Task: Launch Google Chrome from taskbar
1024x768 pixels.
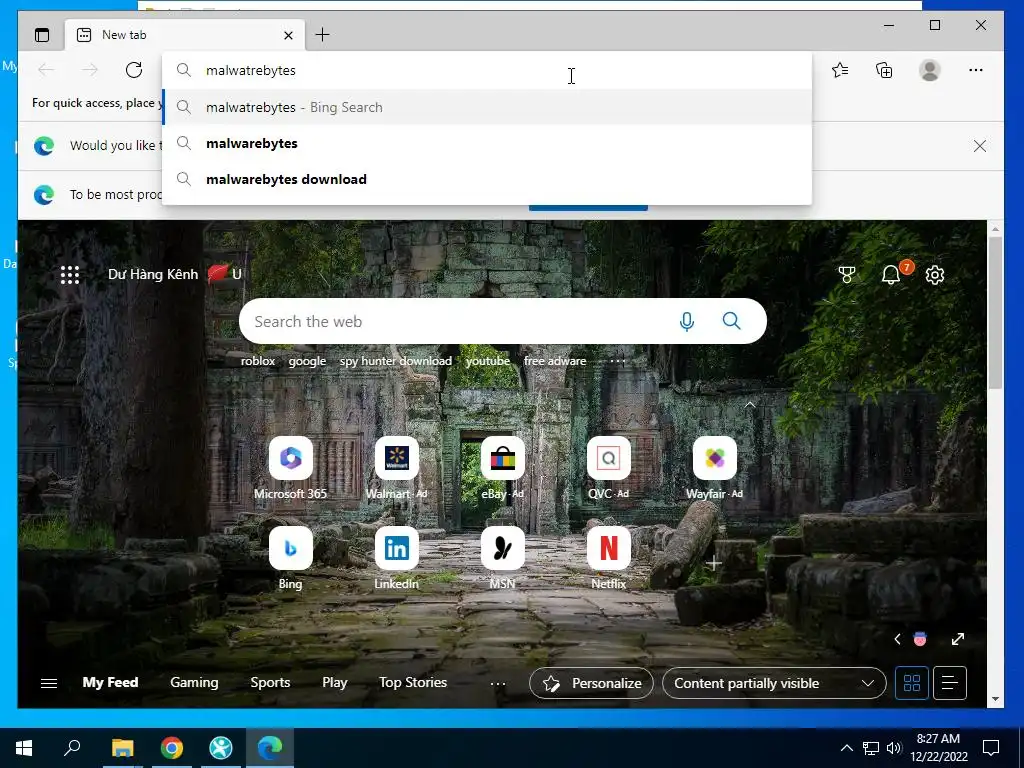Action: click(x=172, y=748)
